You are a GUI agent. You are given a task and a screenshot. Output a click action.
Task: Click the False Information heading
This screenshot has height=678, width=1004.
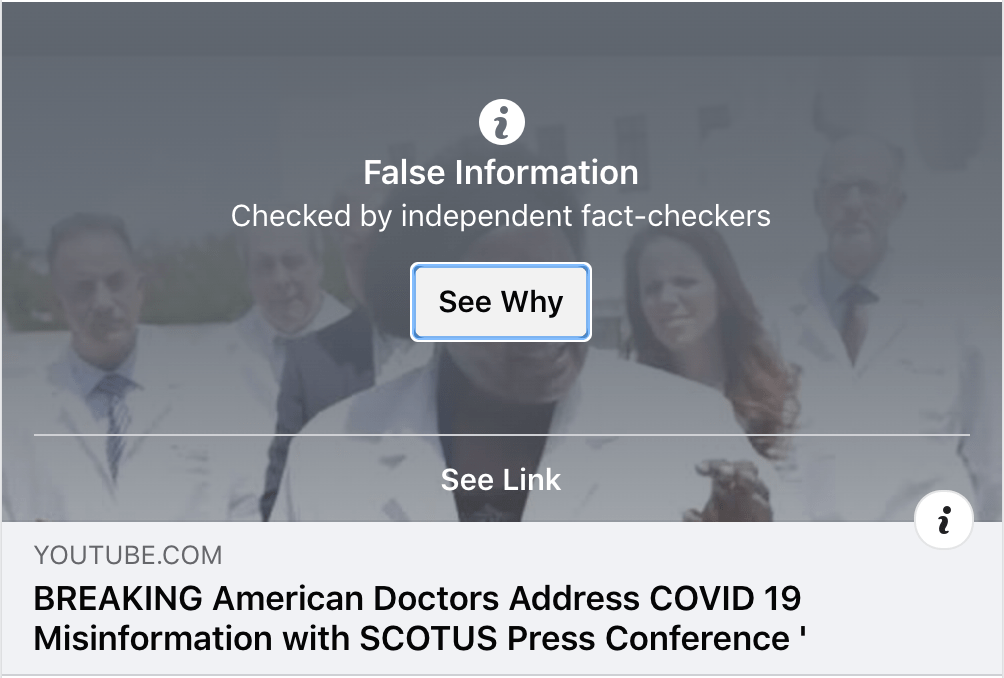[501, 172]
